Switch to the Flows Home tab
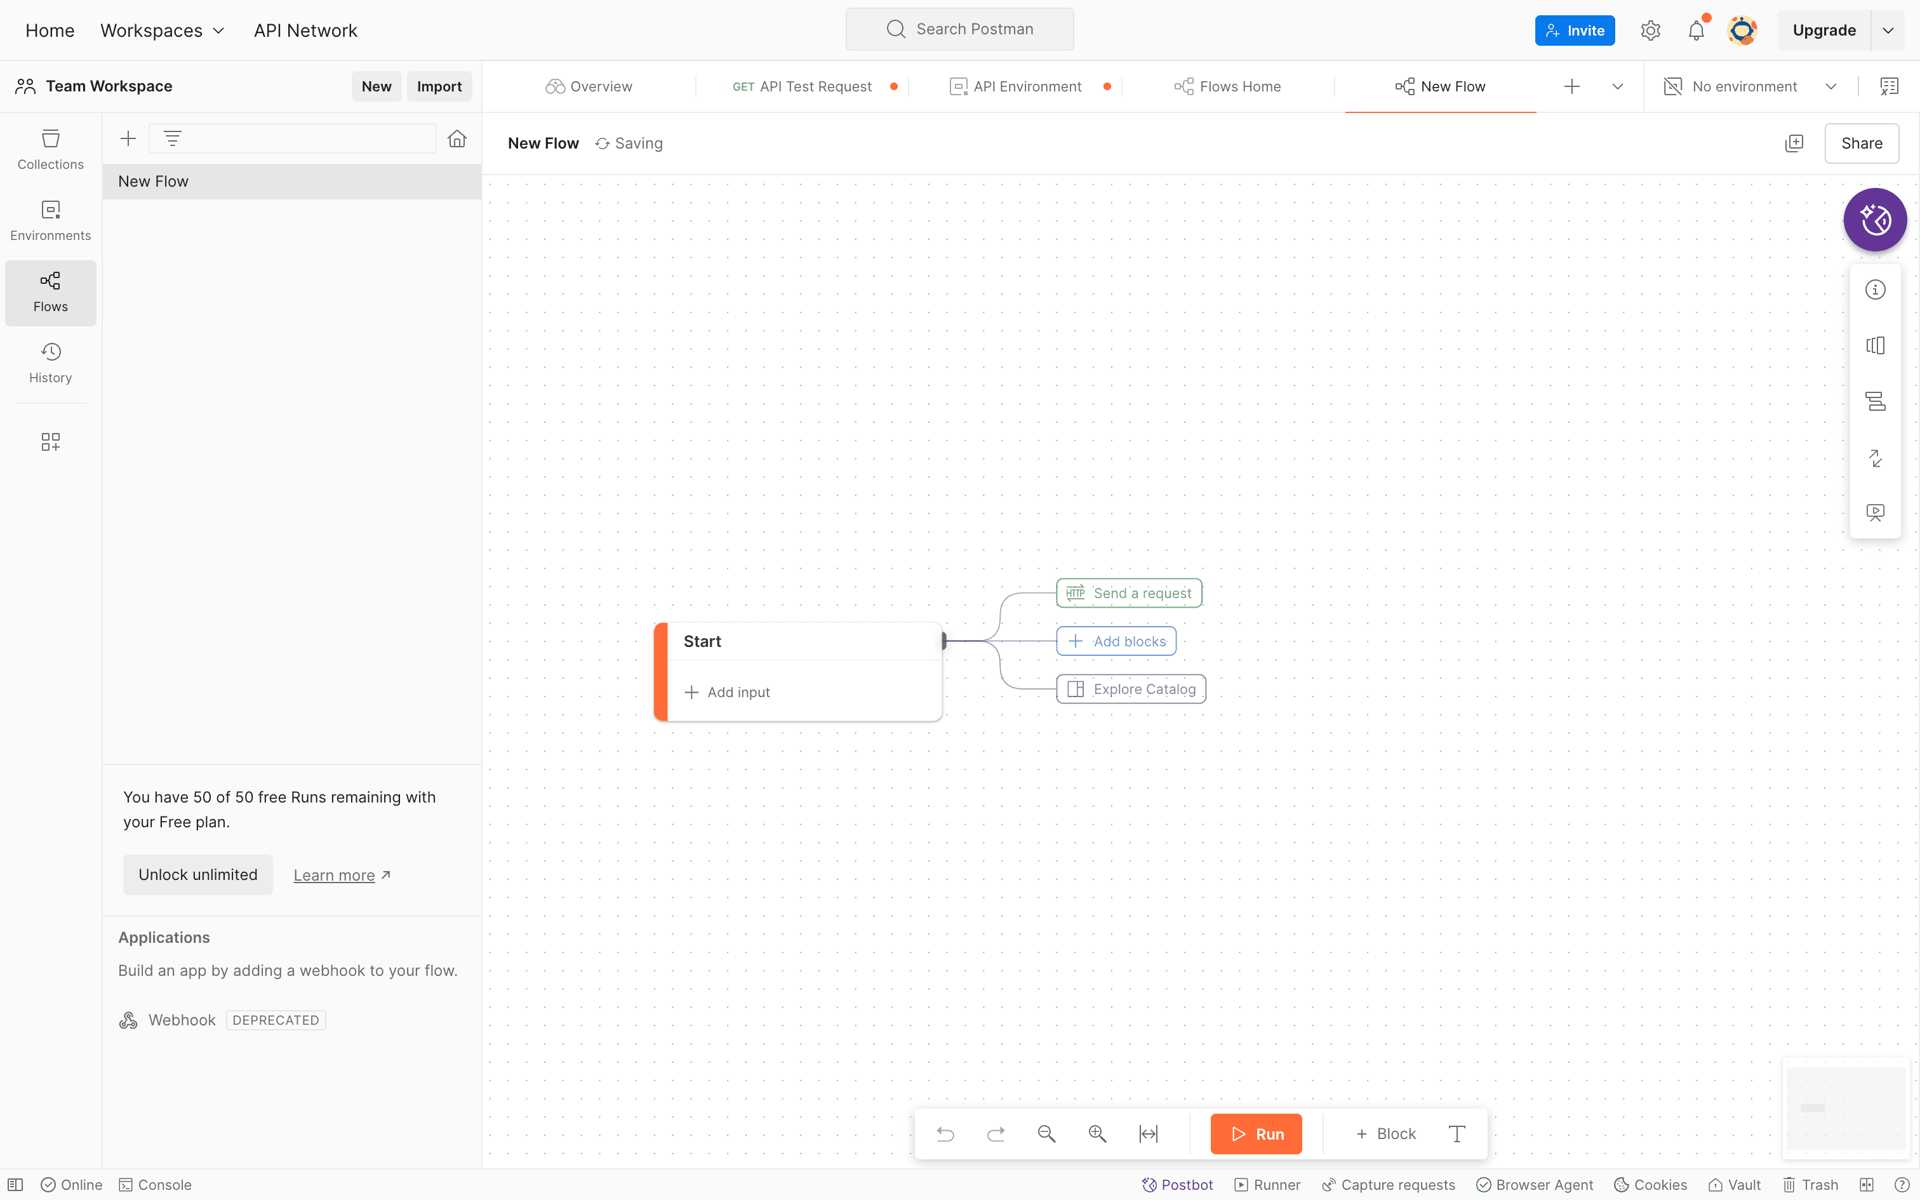 click(x=1227, y=87)
